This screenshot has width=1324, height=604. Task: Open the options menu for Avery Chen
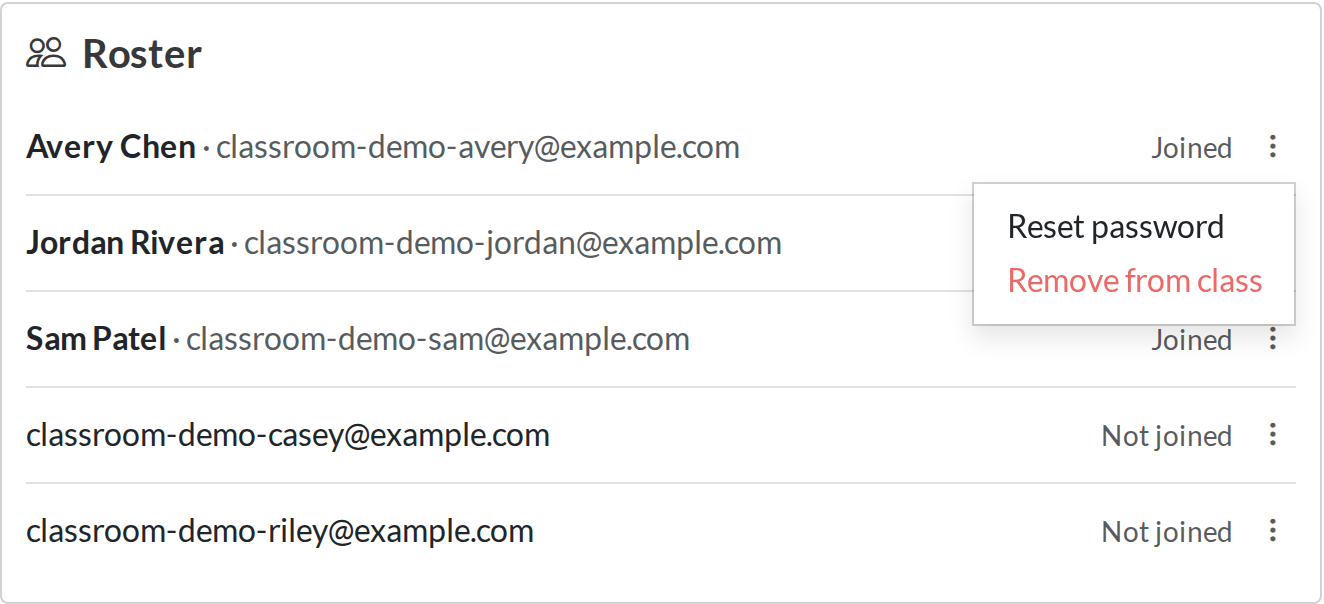pos(1272,147)
